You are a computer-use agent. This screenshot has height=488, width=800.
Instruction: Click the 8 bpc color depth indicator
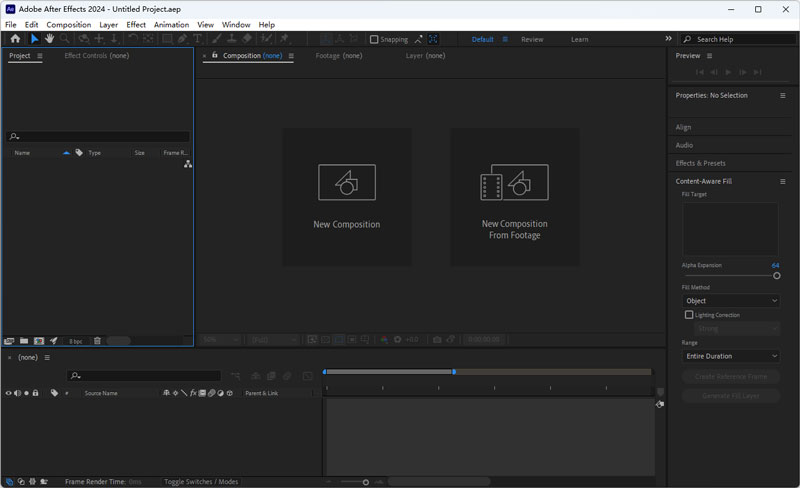click(76, 341)
